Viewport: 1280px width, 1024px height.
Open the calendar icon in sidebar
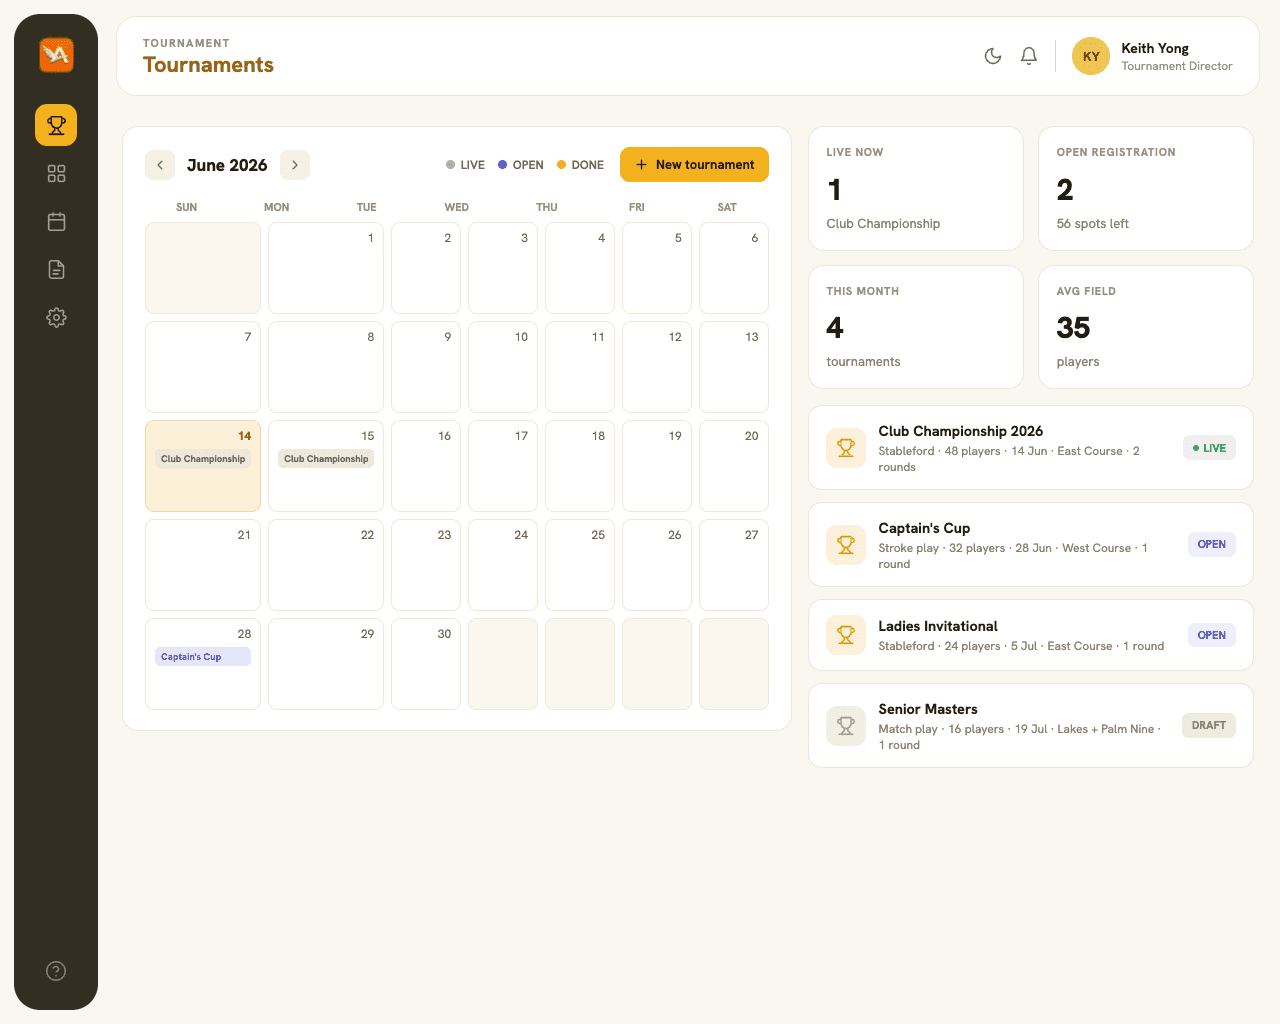tap(56, 222)
